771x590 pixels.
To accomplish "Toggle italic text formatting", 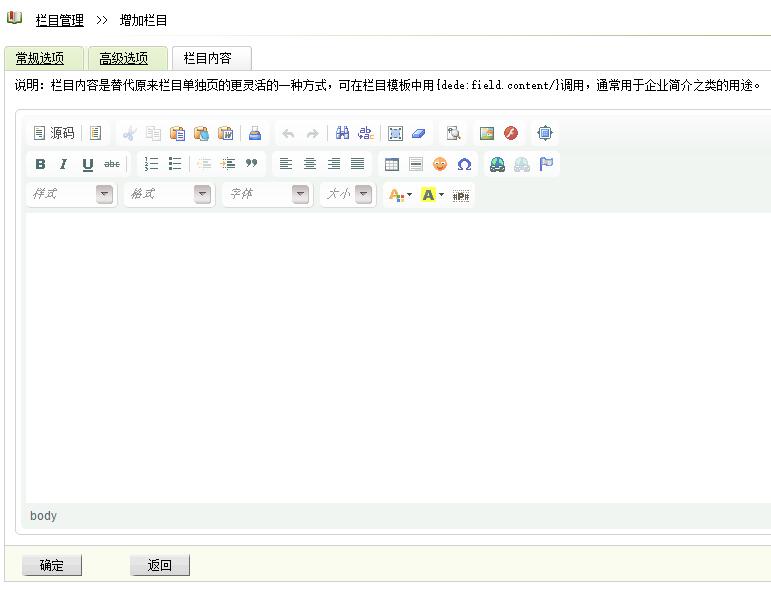I will [x=63, y=164].
